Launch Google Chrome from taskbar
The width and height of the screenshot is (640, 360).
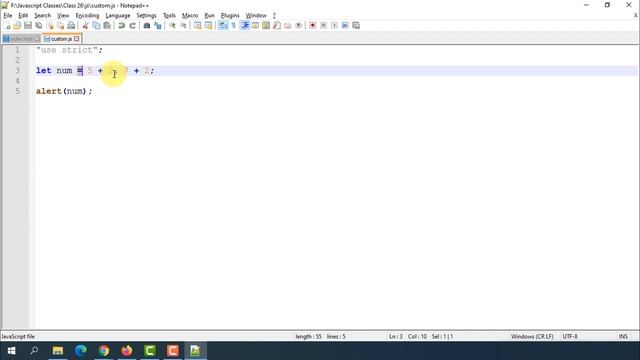pyautogui.click(x=104, y=351)
